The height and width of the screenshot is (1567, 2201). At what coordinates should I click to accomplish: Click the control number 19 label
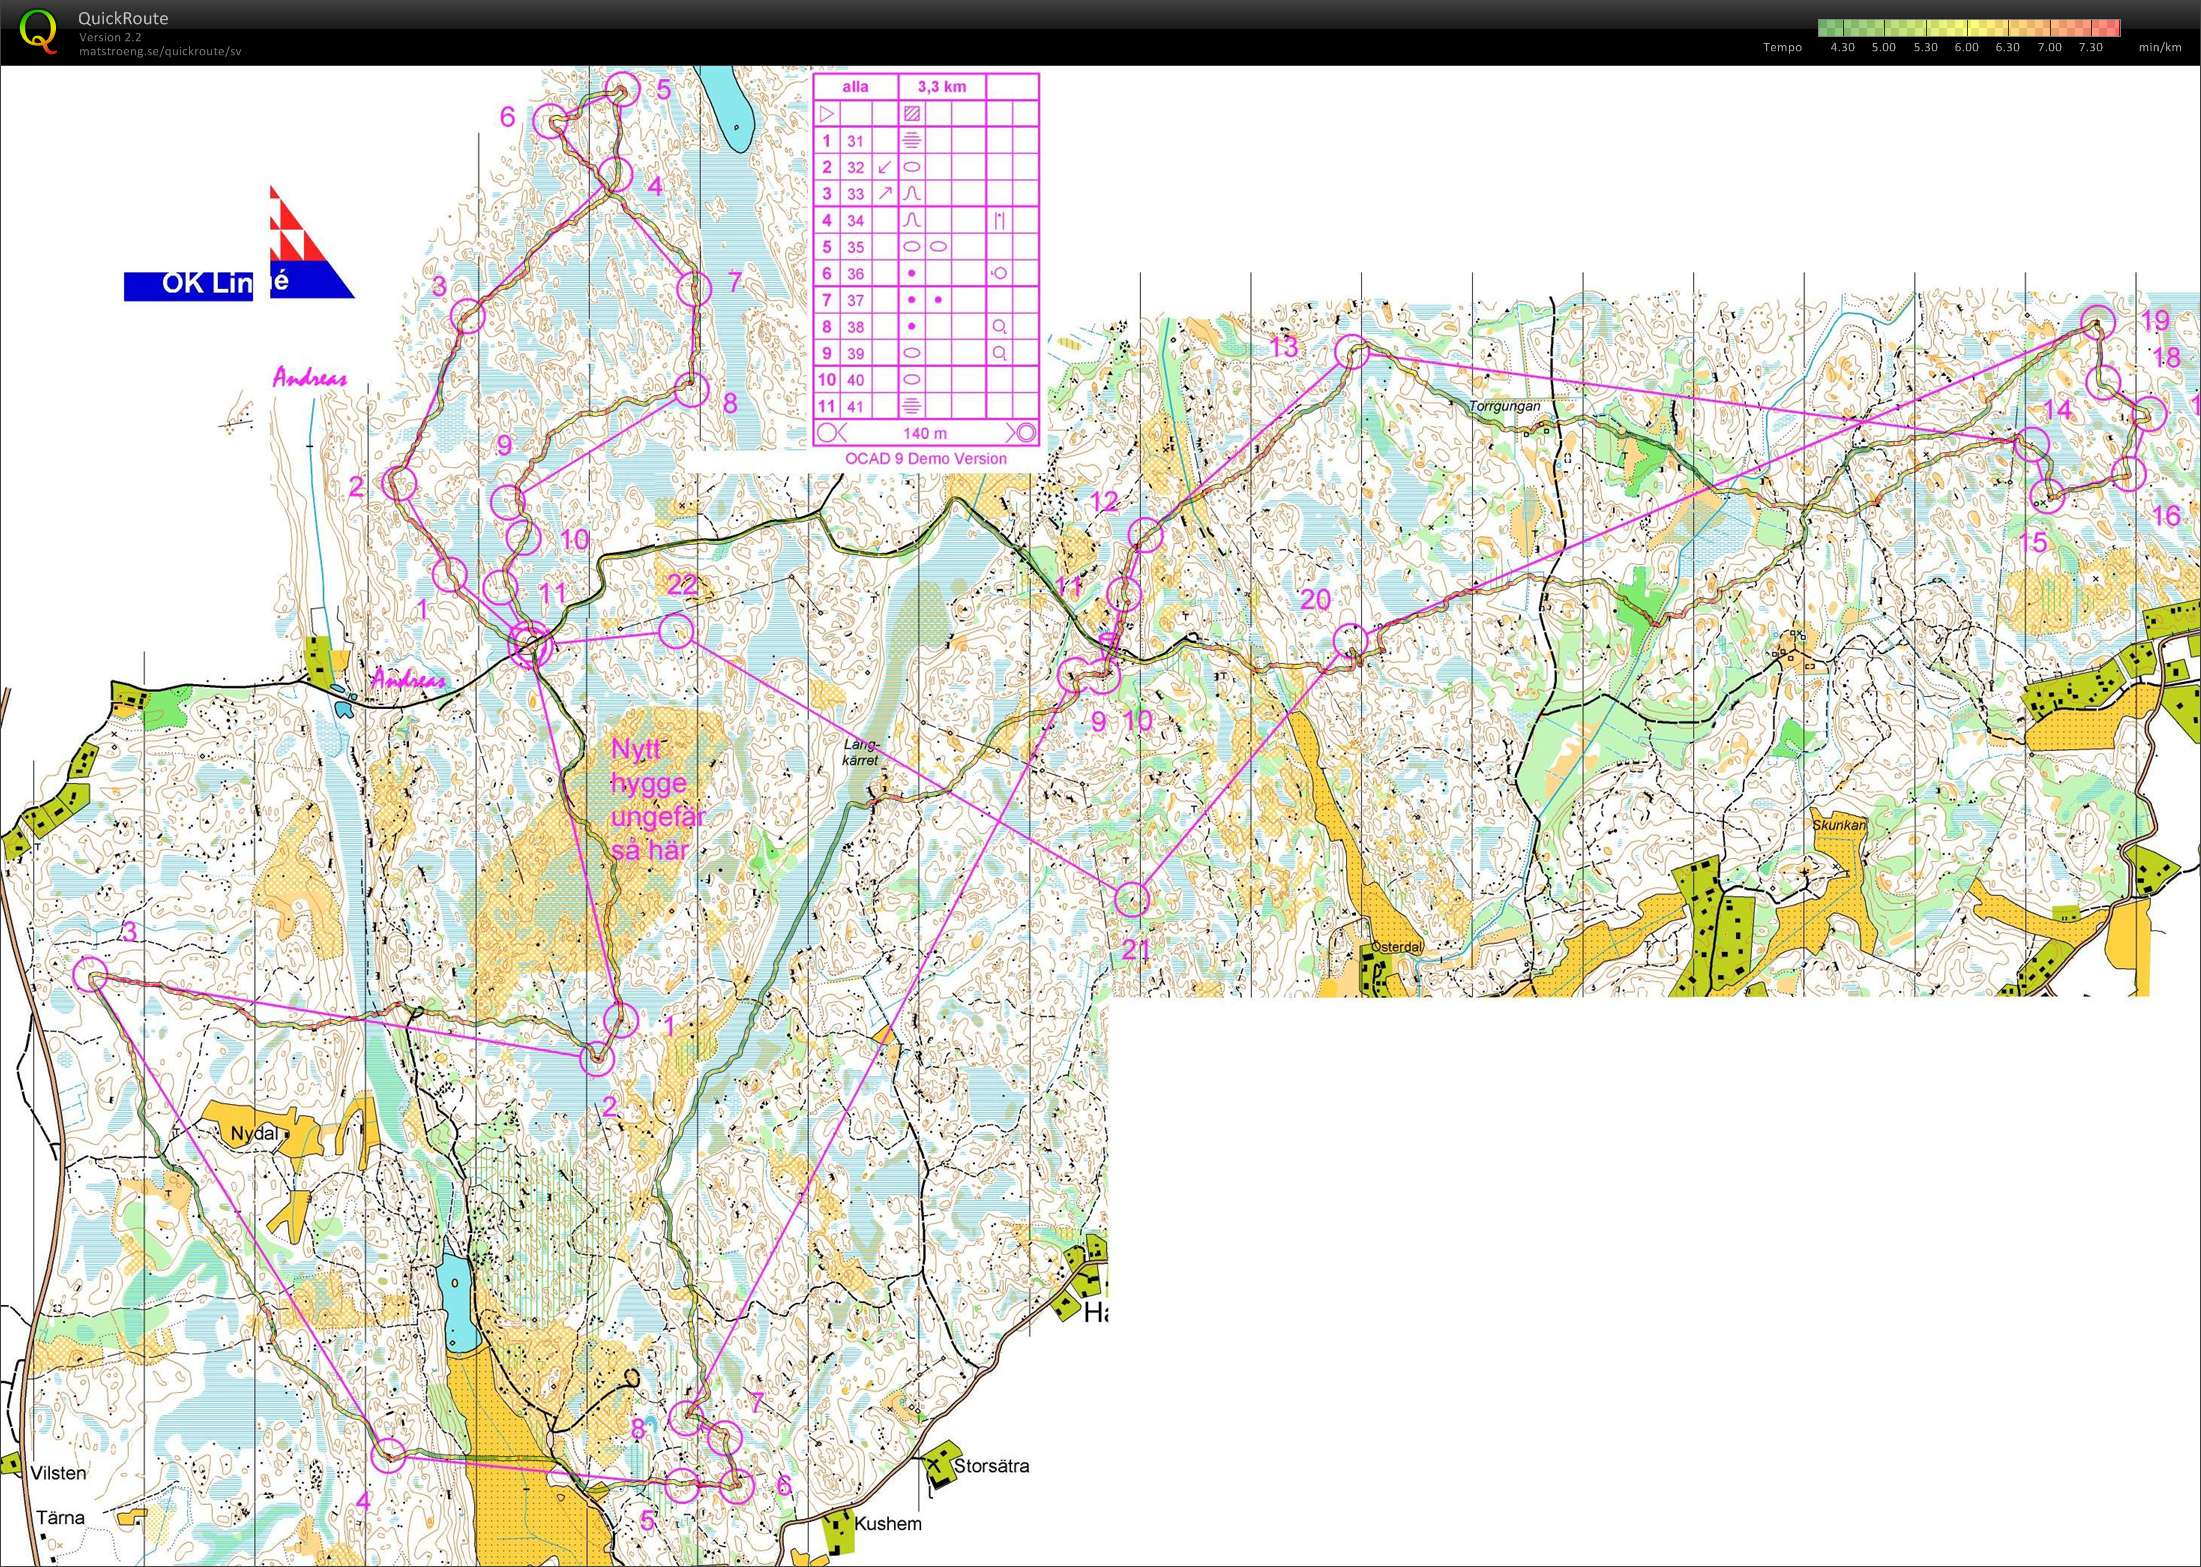click(2155, 320)
